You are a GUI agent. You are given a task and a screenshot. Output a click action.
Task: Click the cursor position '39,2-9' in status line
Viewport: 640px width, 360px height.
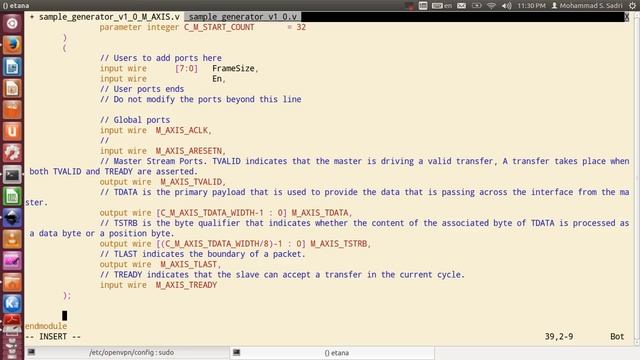[559, 337]
